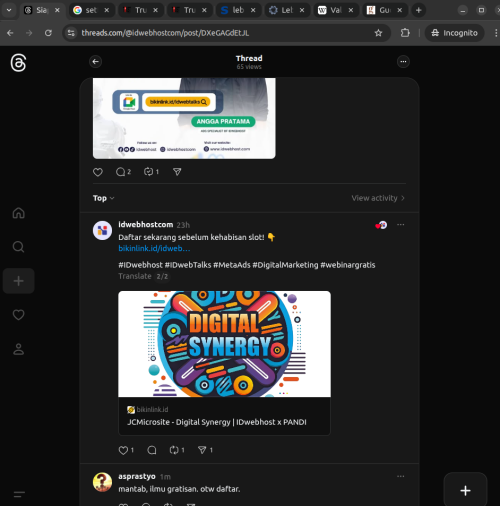View reactions badge on idwebhostcom reply
Screen dimensions: 500x506
pos(381,225)
